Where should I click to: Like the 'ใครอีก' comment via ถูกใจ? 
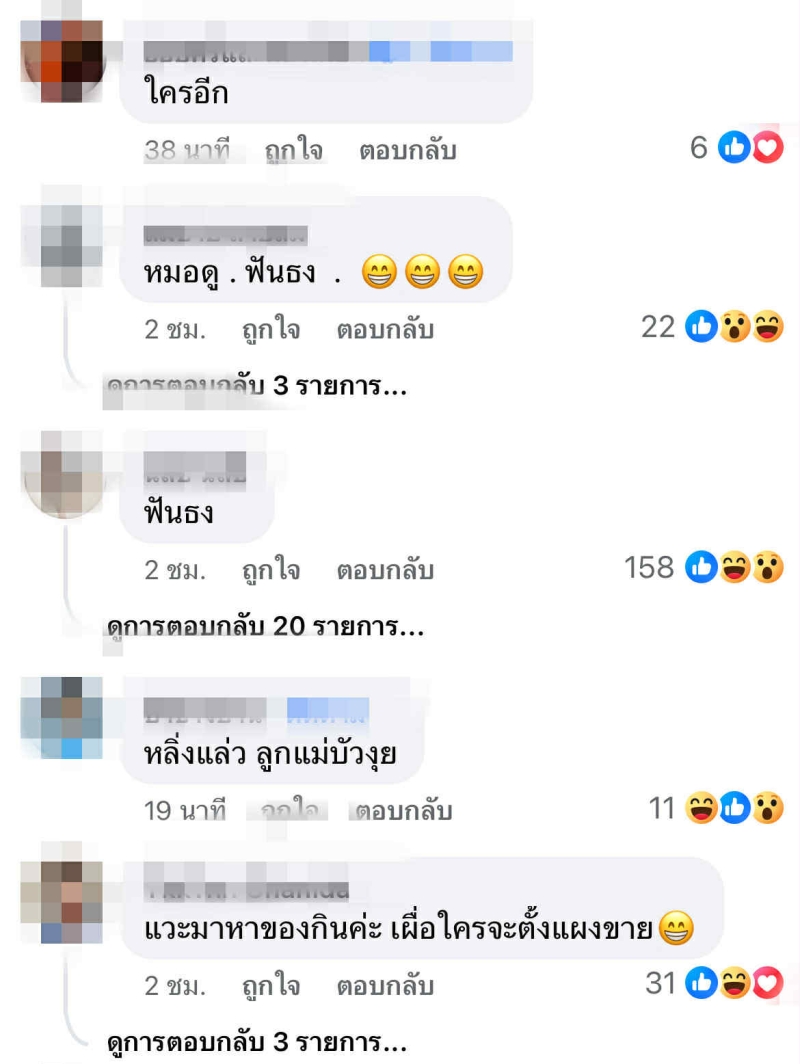(293, 150)
